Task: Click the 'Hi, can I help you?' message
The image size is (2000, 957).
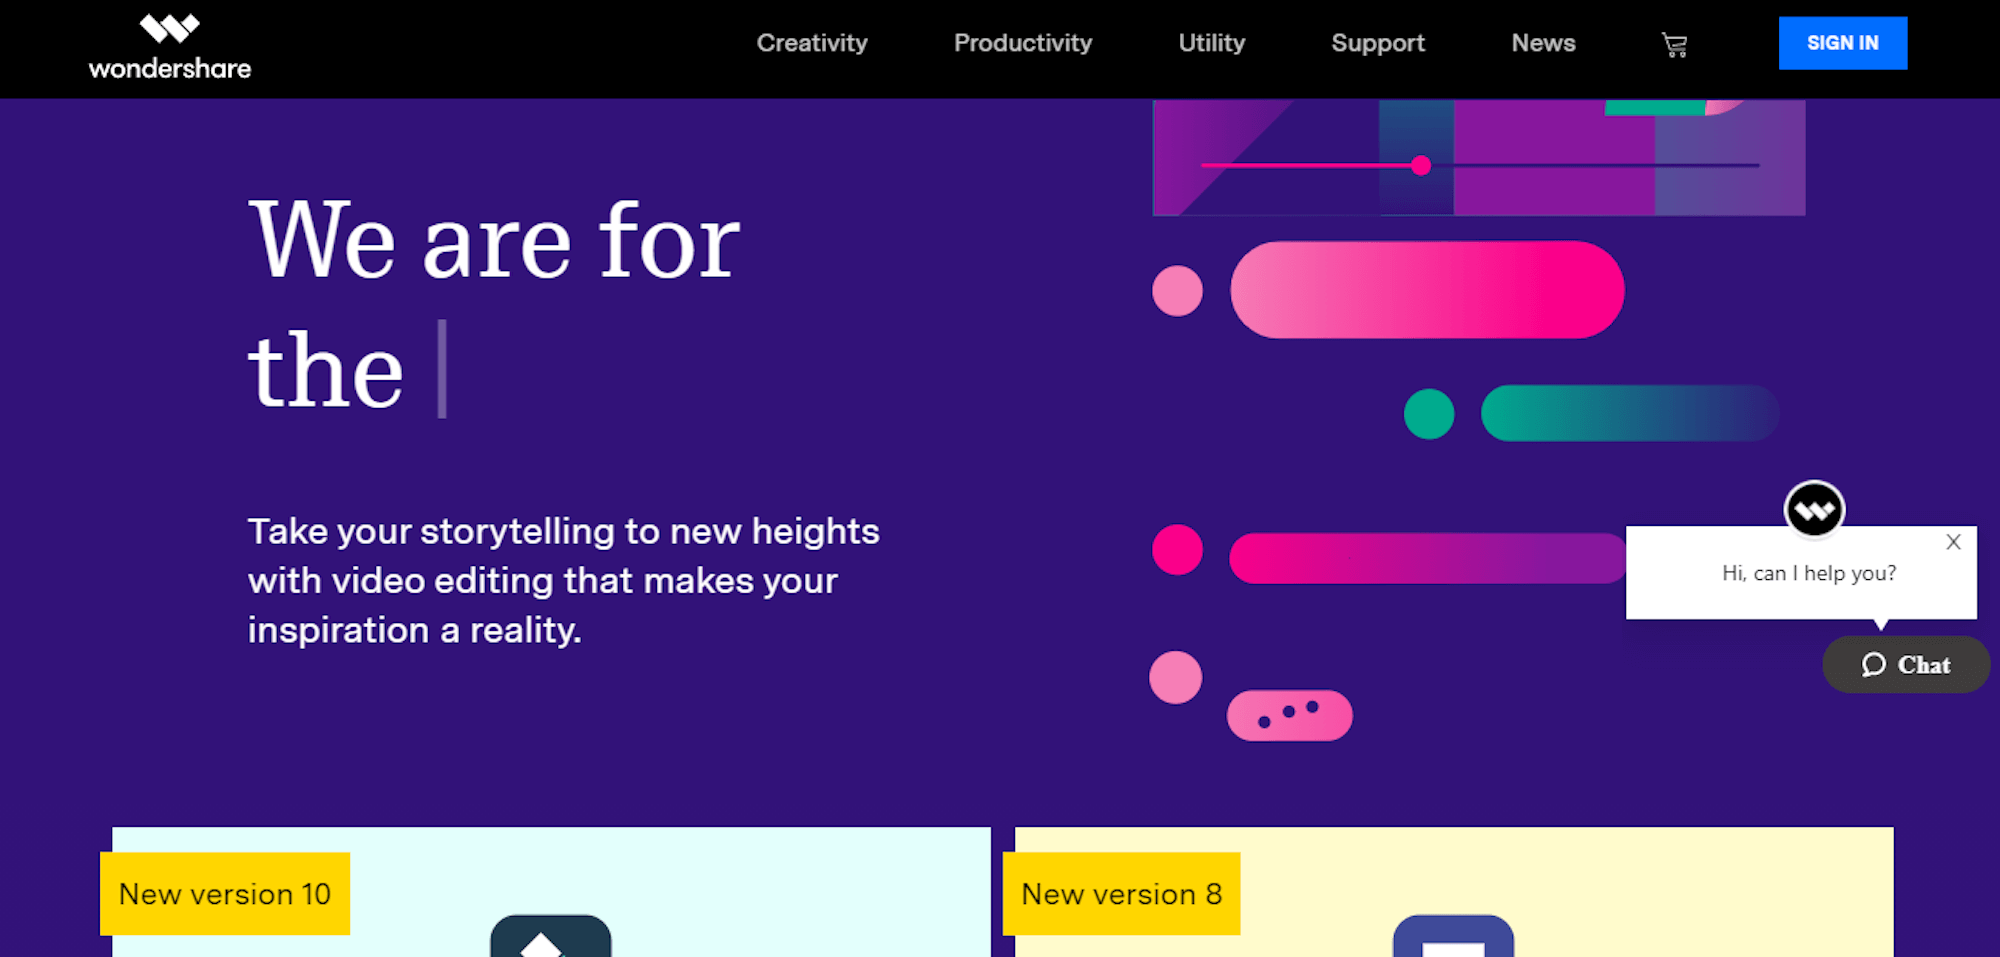Action: point(1809,573)
